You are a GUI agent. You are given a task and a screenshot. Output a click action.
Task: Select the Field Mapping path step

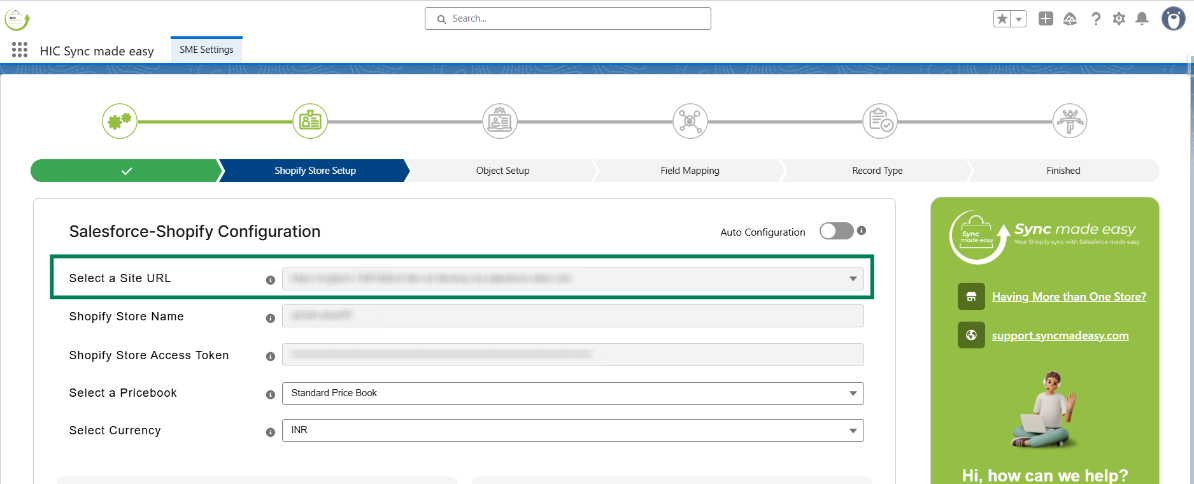[x=689, y=170]
